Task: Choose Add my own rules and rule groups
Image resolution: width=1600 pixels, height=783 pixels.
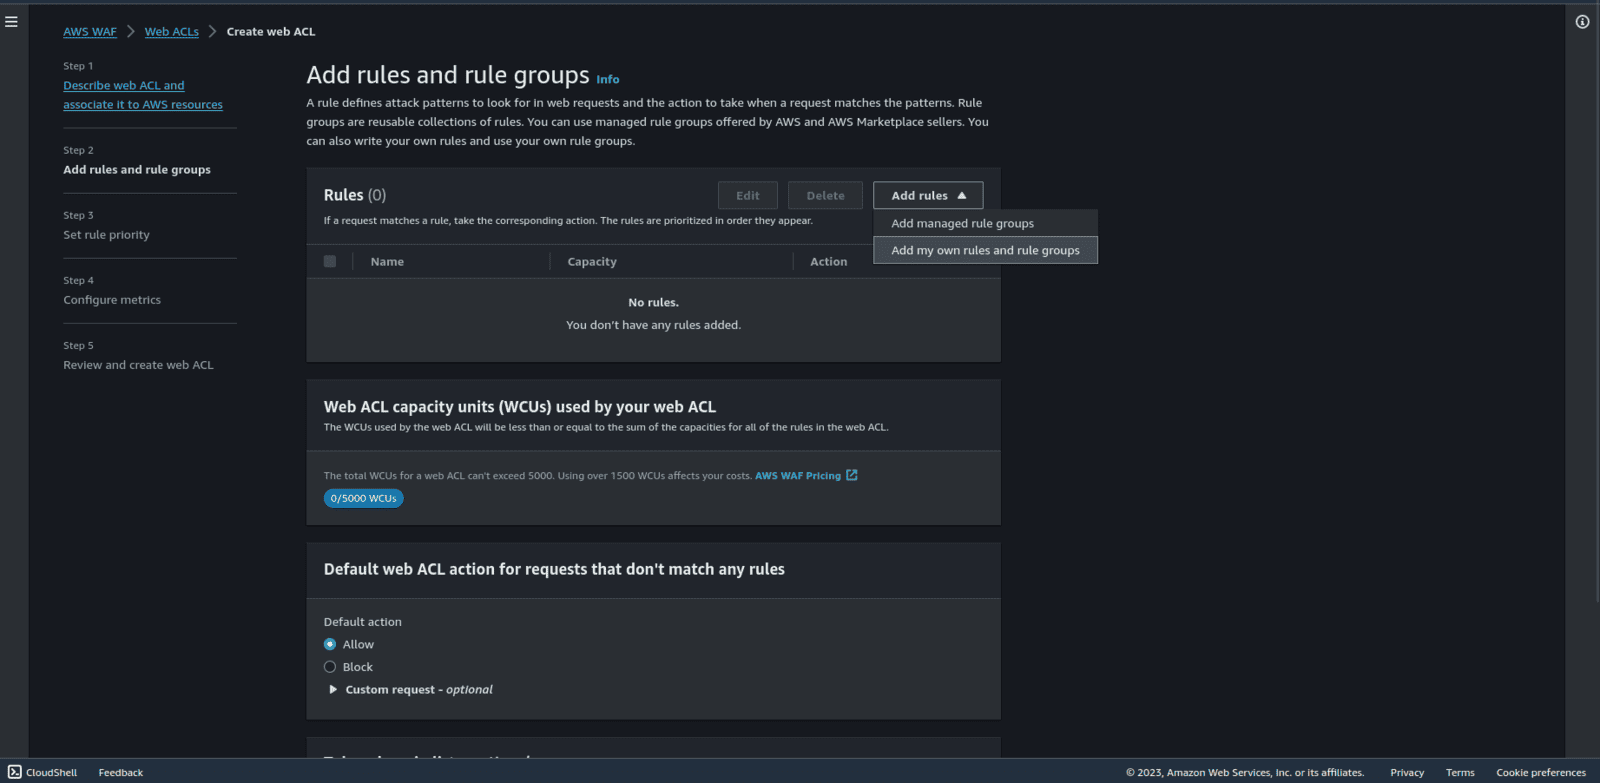Action: [985, 251]
